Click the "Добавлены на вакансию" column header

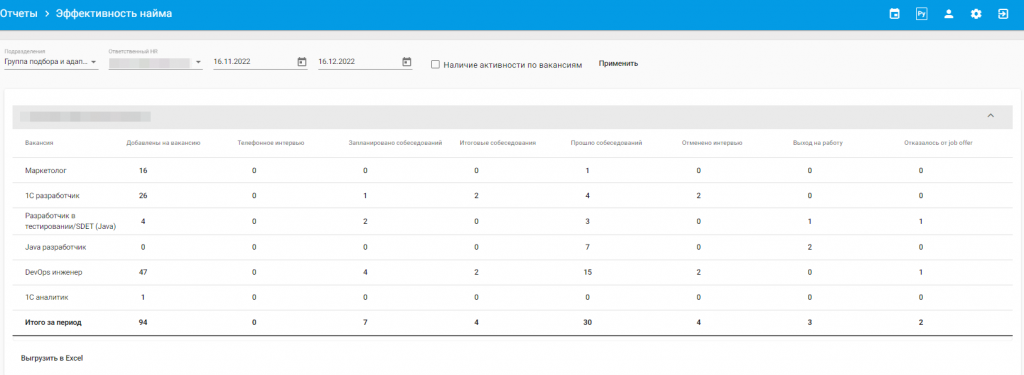coord(163,142)
